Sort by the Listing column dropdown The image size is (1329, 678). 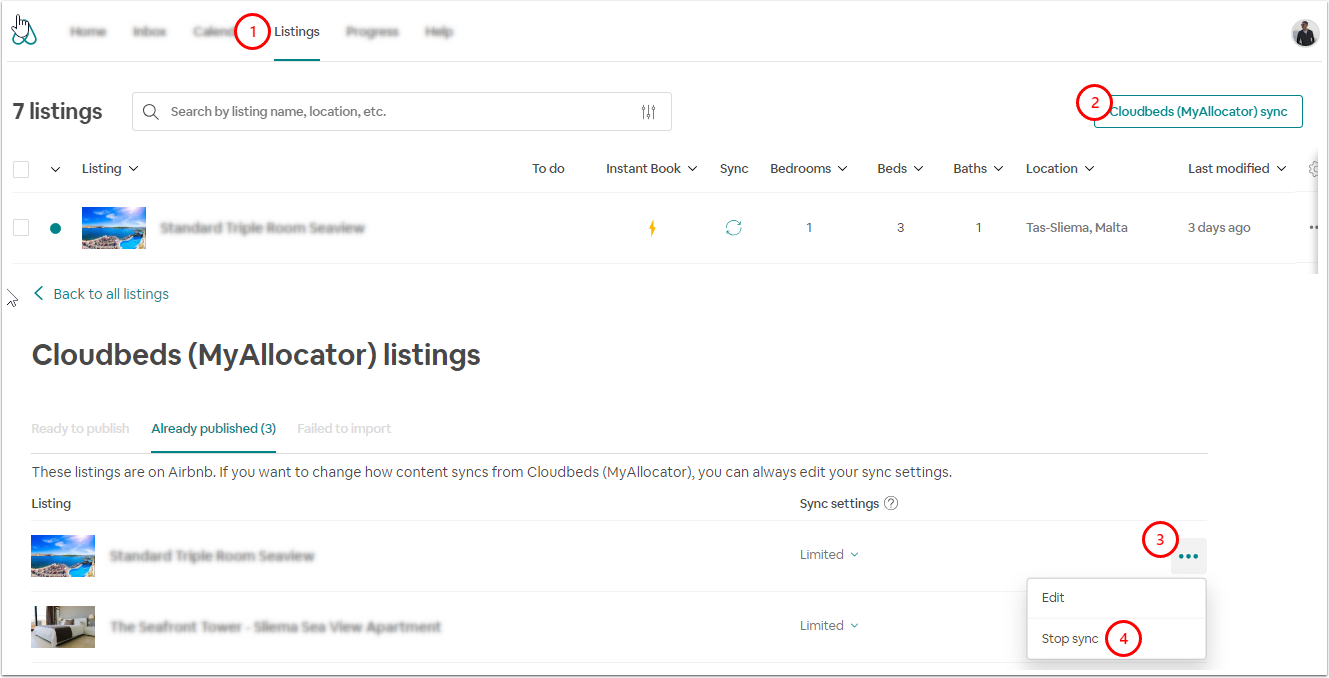click(110, 169)
